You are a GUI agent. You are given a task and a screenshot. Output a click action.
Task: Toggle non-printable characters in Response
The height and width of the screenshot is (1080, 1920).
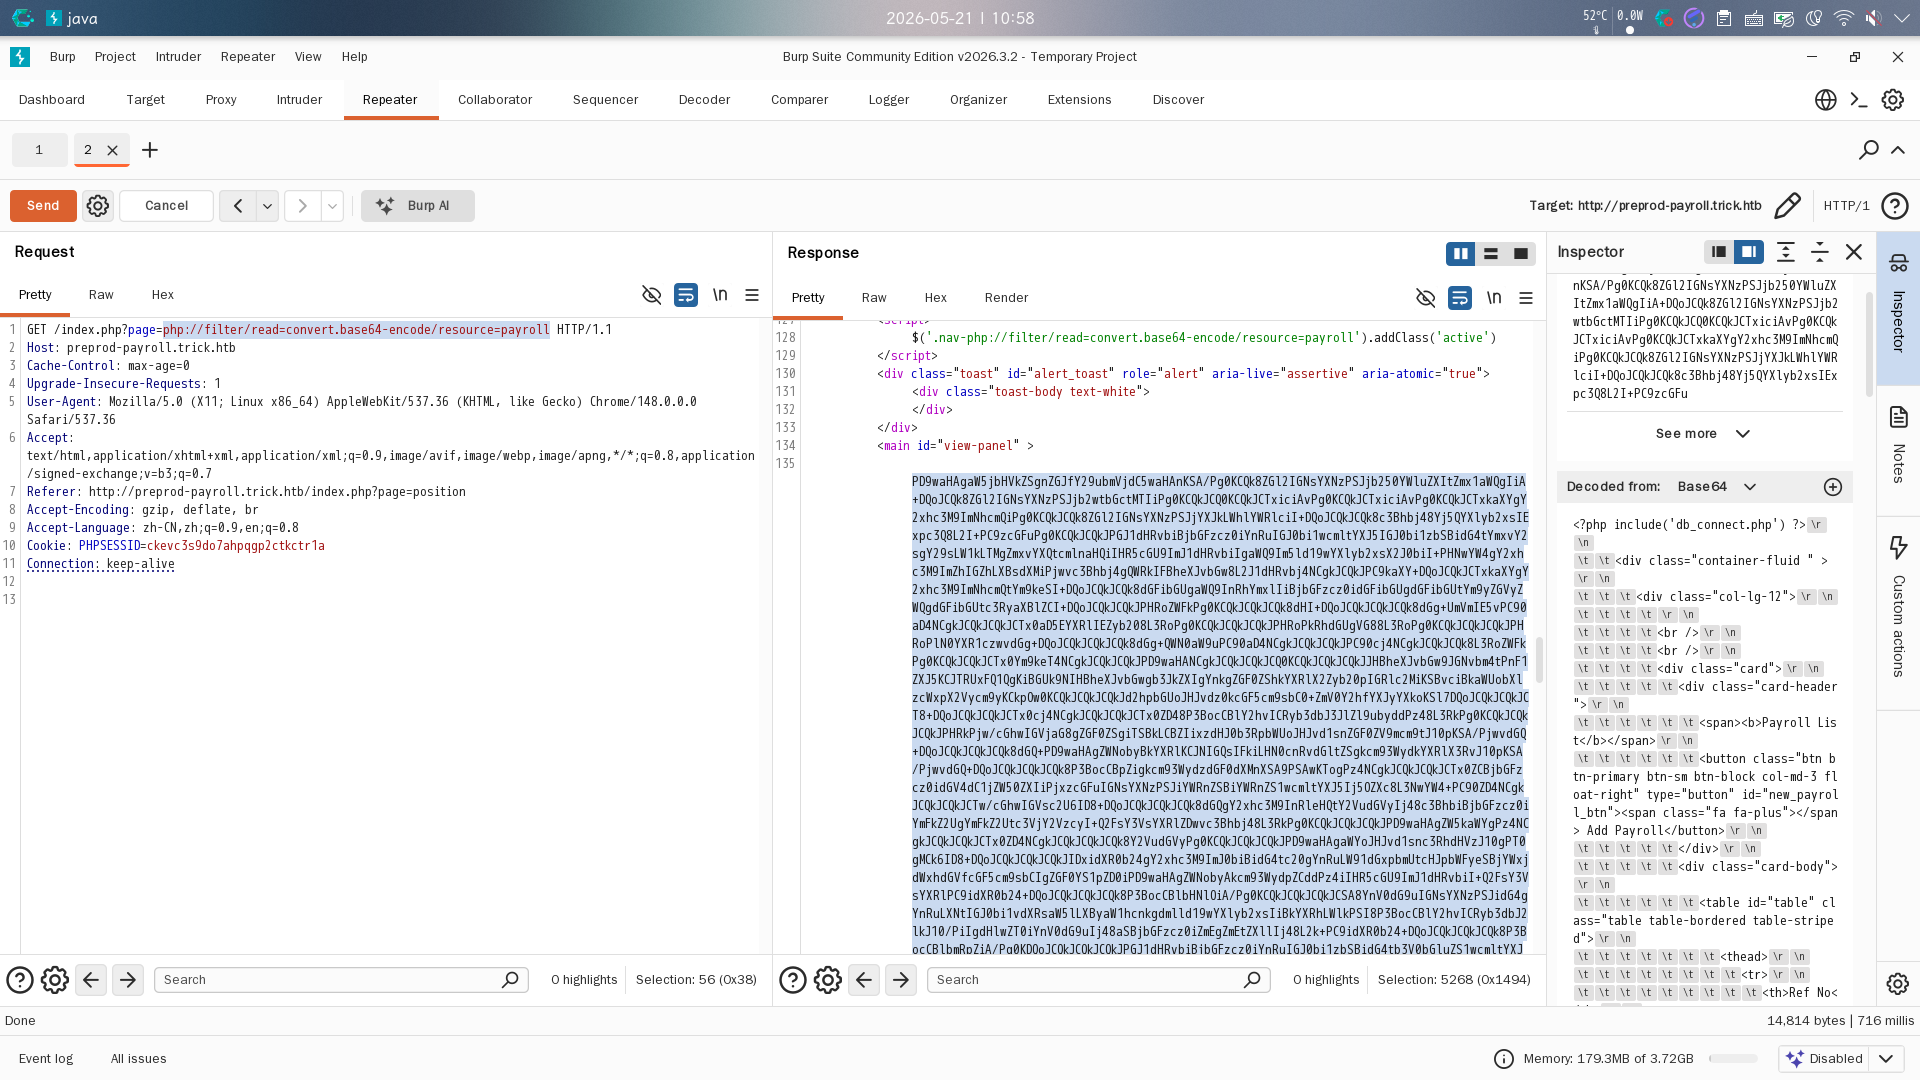1494,298
